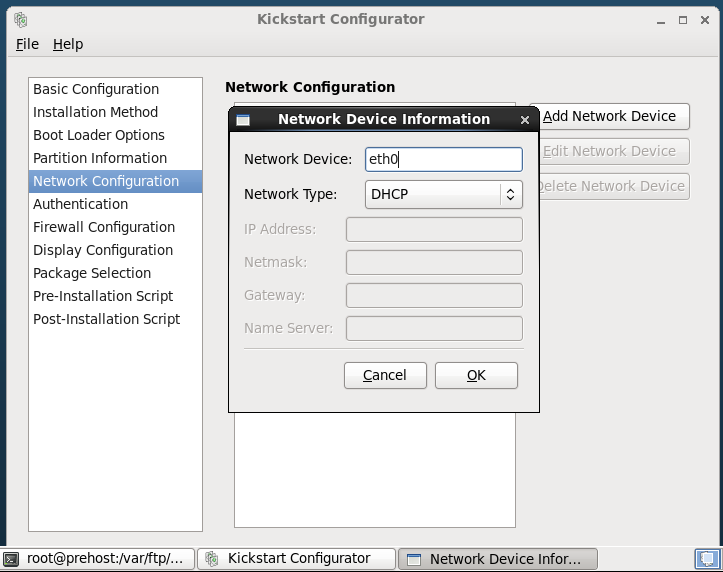
Task: Confirm the dialog with OK
Action: click(x=476, y=375)
